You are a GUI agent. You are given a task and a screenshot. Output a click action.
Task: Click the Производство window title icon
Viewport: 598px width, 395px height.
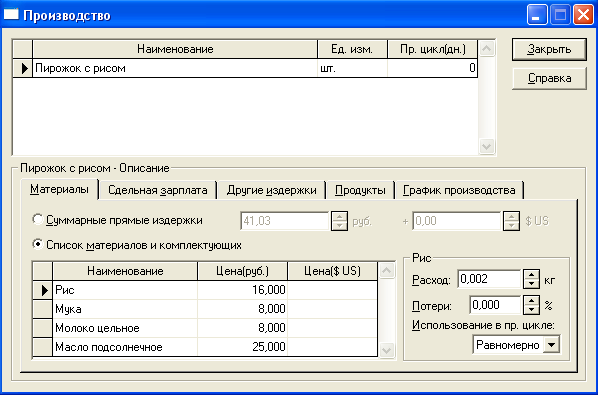coord(11,14)
